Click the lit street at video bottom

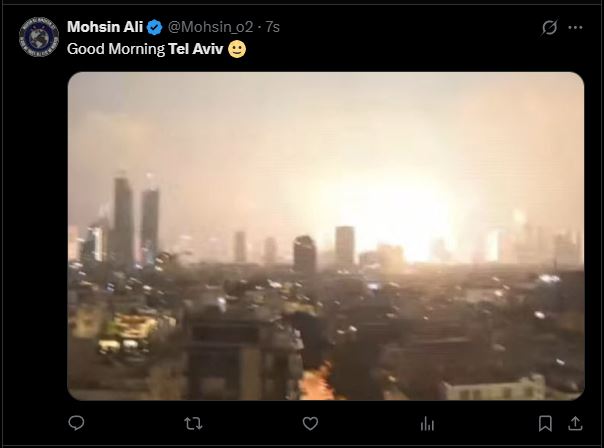317,381
